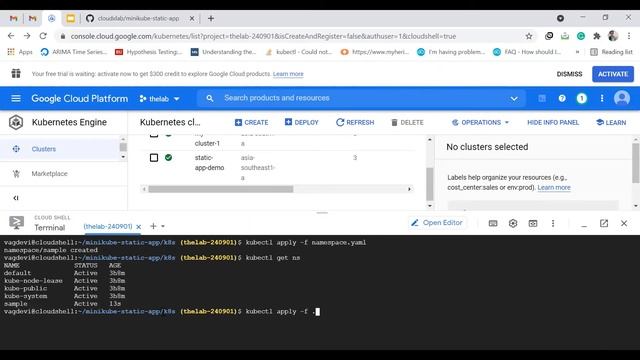
Task: Dismiss the free trial banner
Action: pyautogui.click(x=569, y=74)
